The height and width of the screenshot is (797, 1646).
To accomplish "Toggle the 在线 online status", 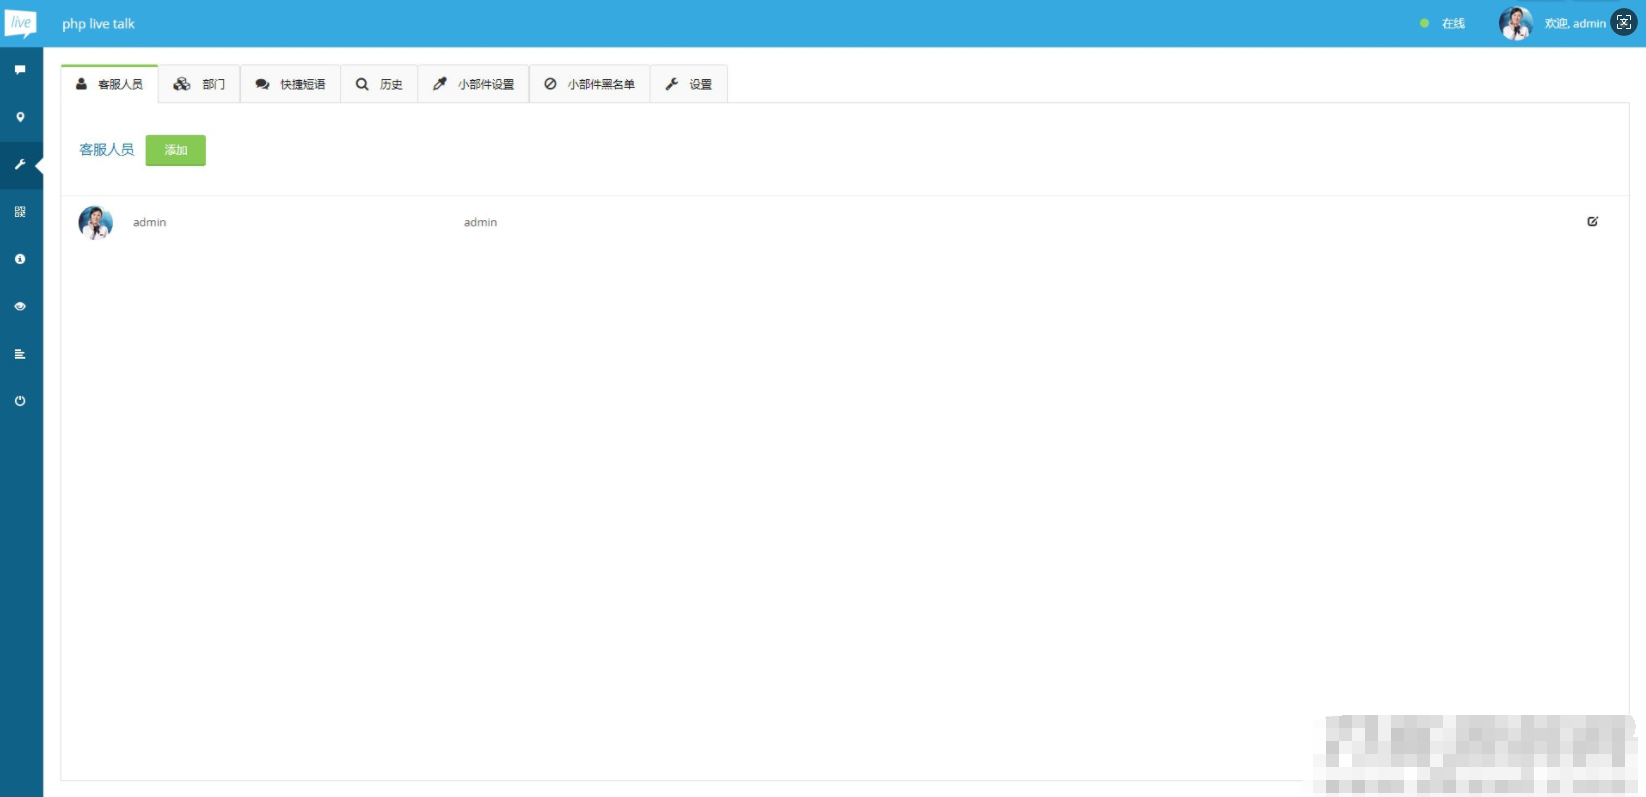I will (x=1443, y=23).
